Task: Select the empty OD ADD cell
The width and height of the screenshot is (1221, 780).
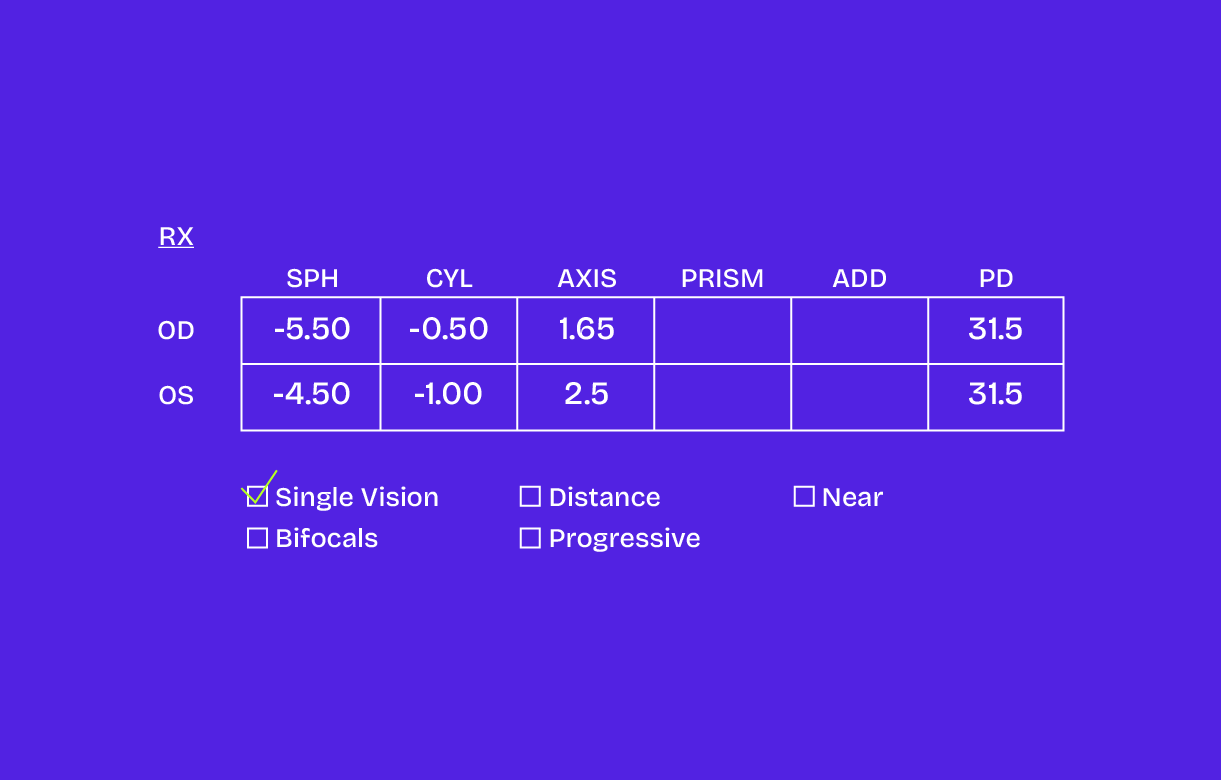Action: (859, 330)
